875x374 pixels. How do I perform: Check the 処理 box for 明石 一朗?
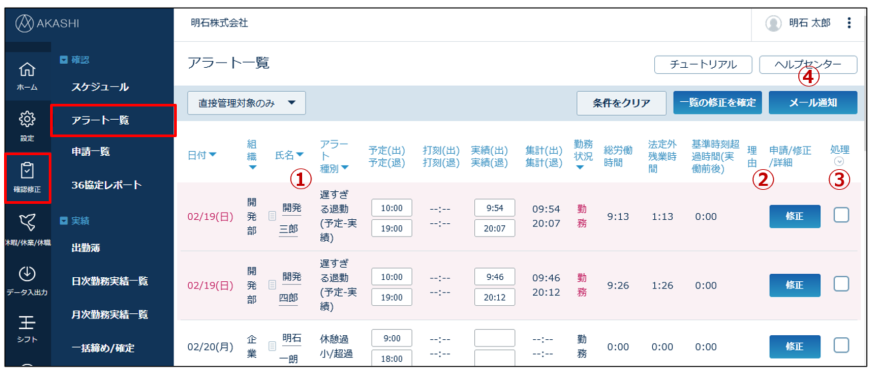point(842,346)
